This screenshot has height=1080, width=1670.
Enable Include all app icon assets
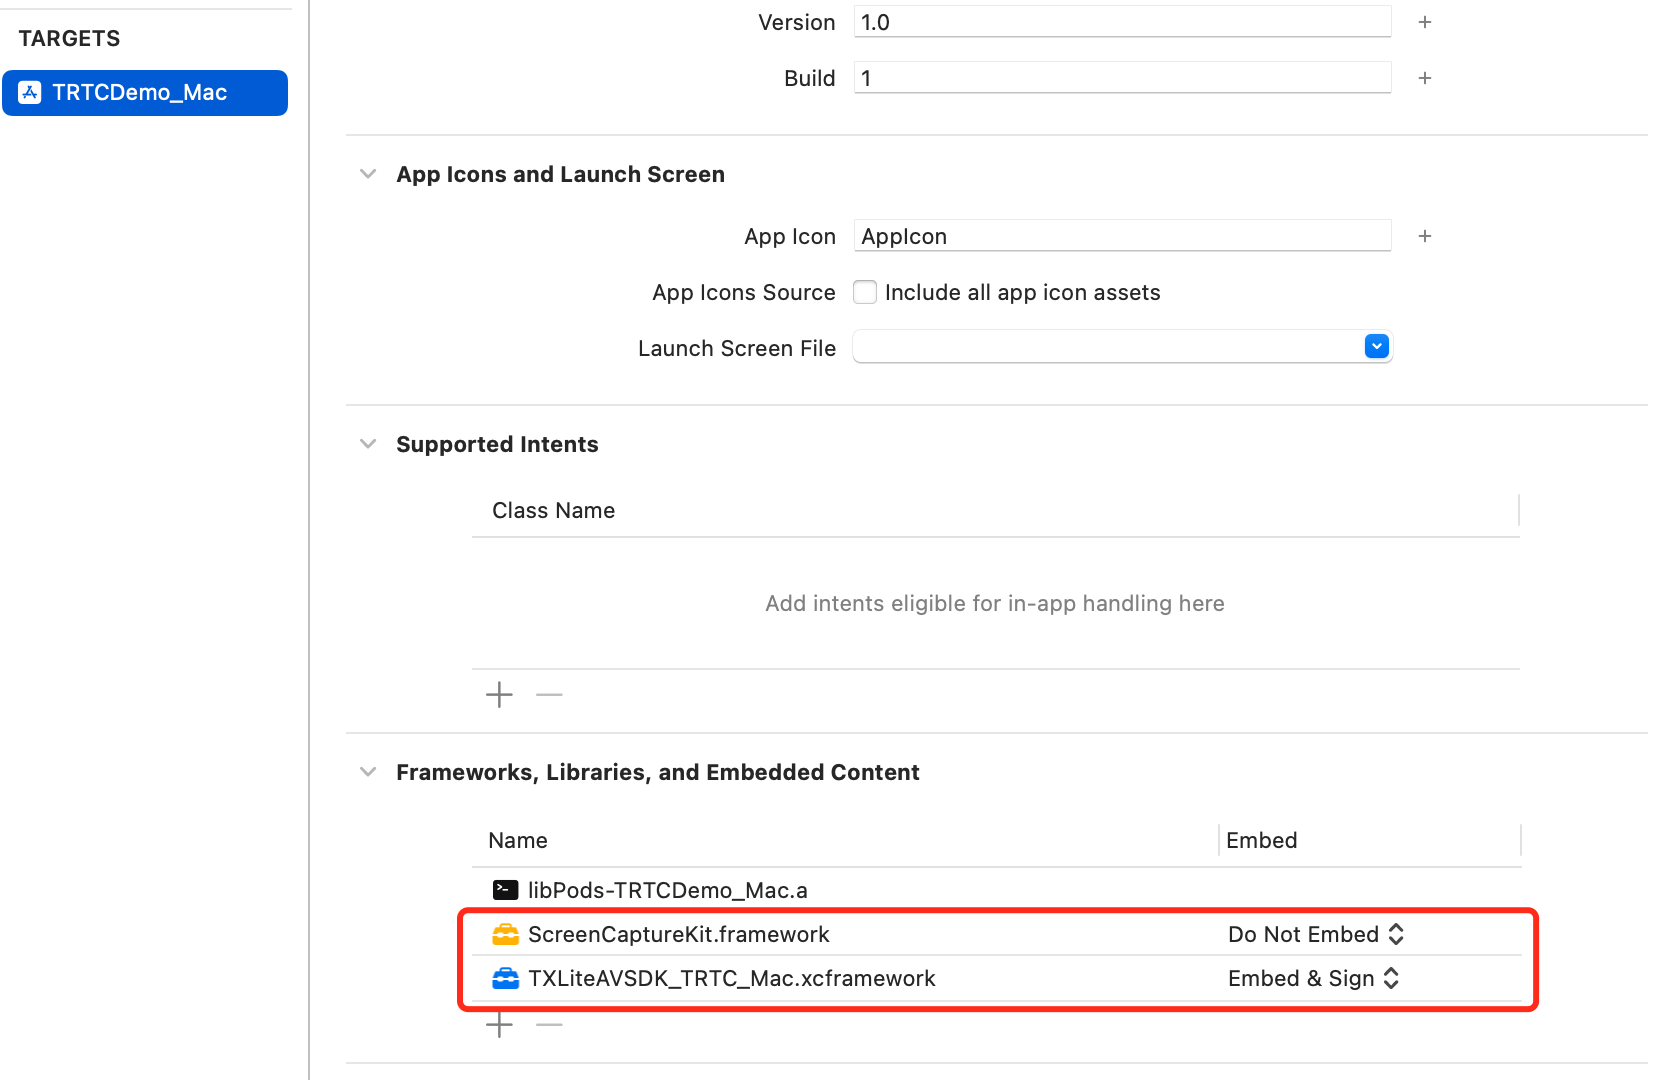[x=865, y=292]
